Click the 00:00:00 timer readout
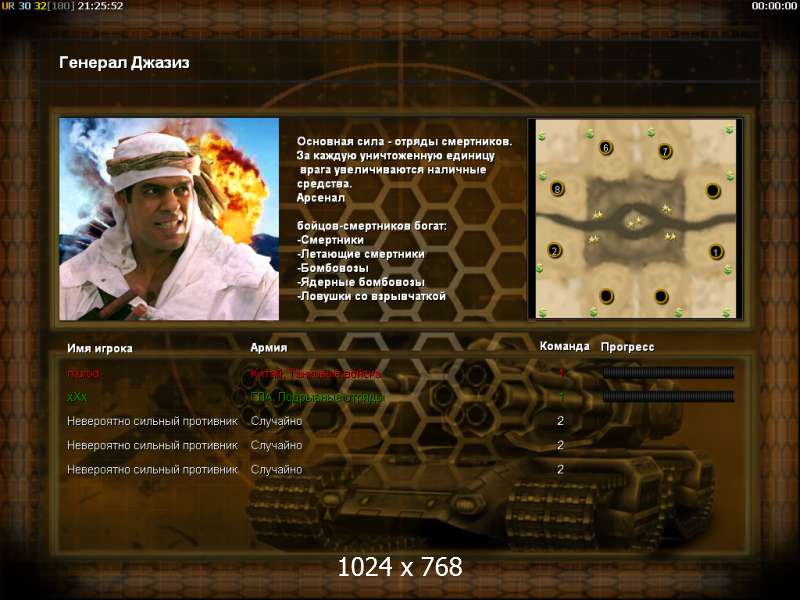 (773, 6)
